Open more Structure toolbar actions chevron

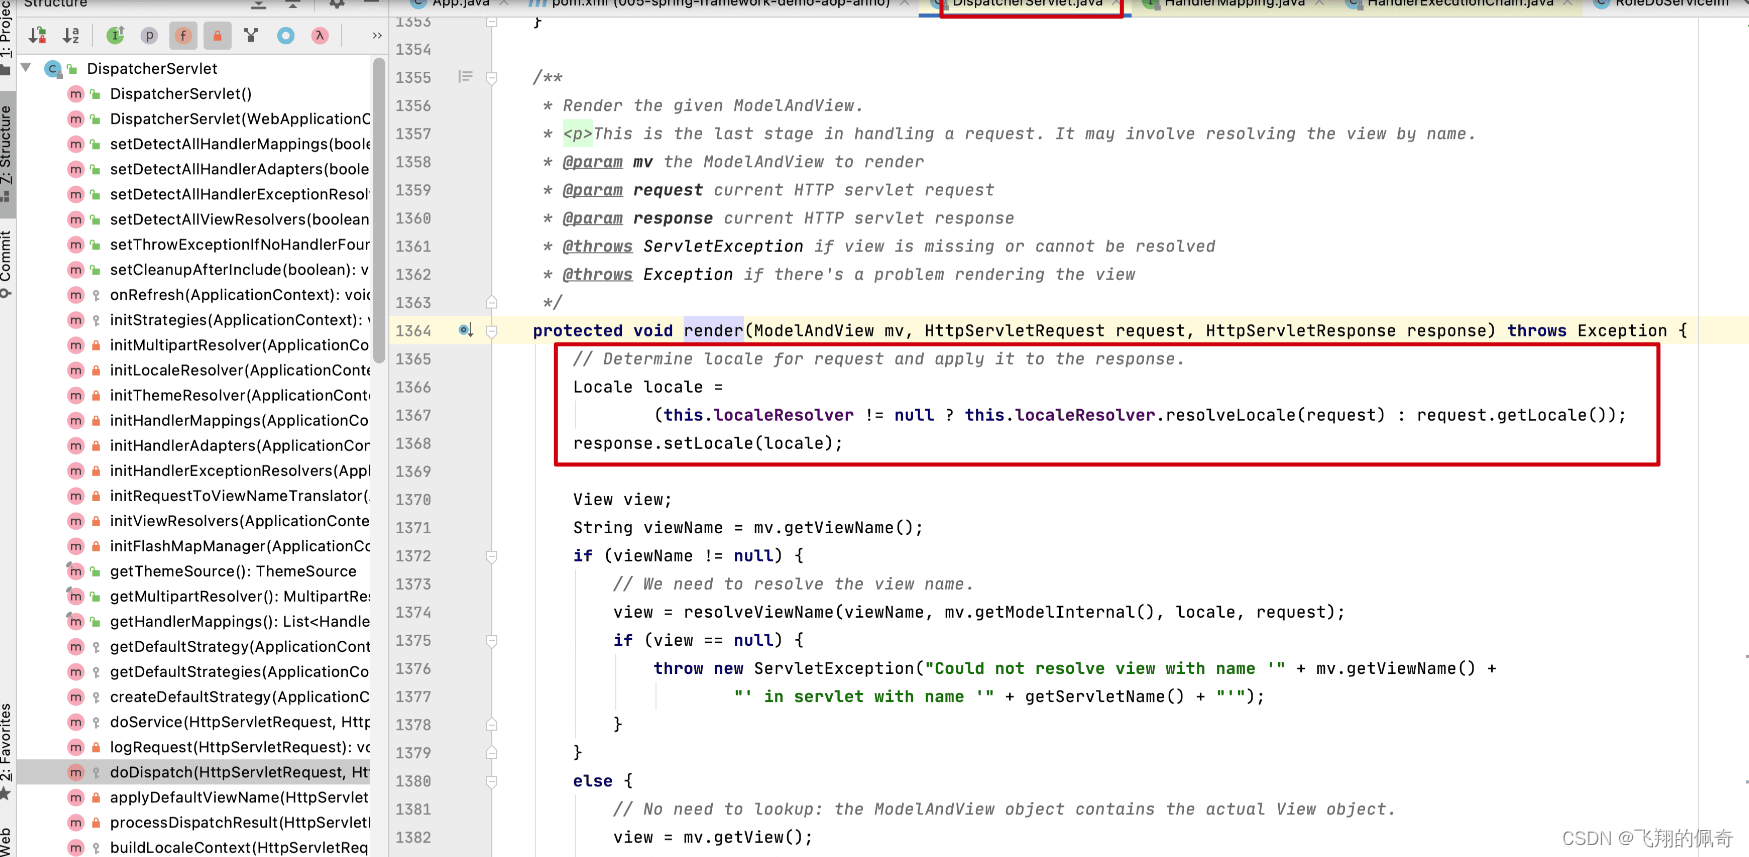[377, 35]
